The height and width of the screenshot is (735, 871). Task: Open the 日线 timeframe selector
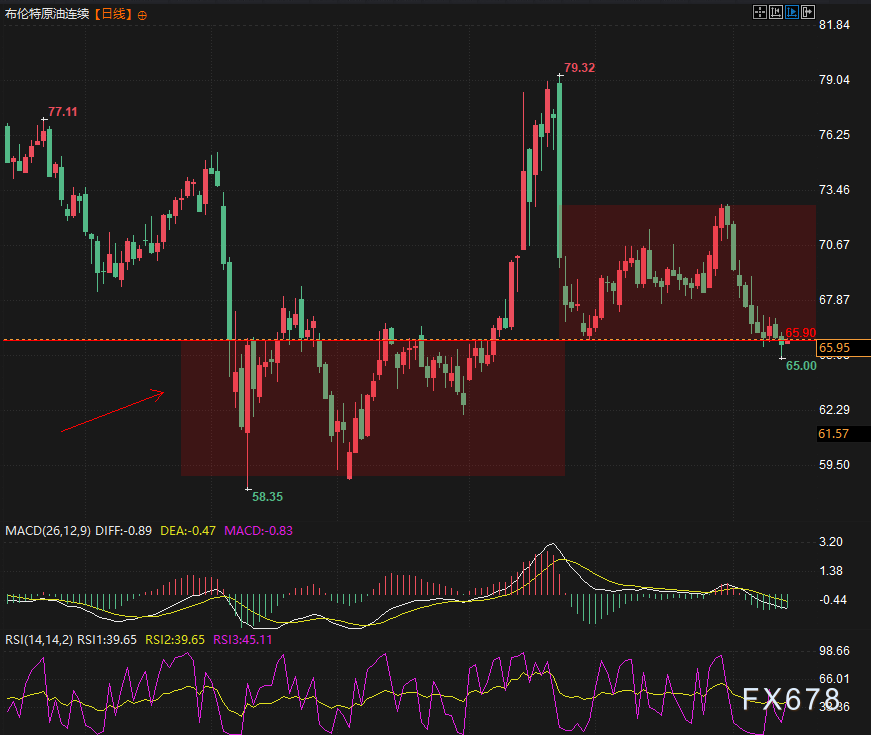[x=113, y=15]
